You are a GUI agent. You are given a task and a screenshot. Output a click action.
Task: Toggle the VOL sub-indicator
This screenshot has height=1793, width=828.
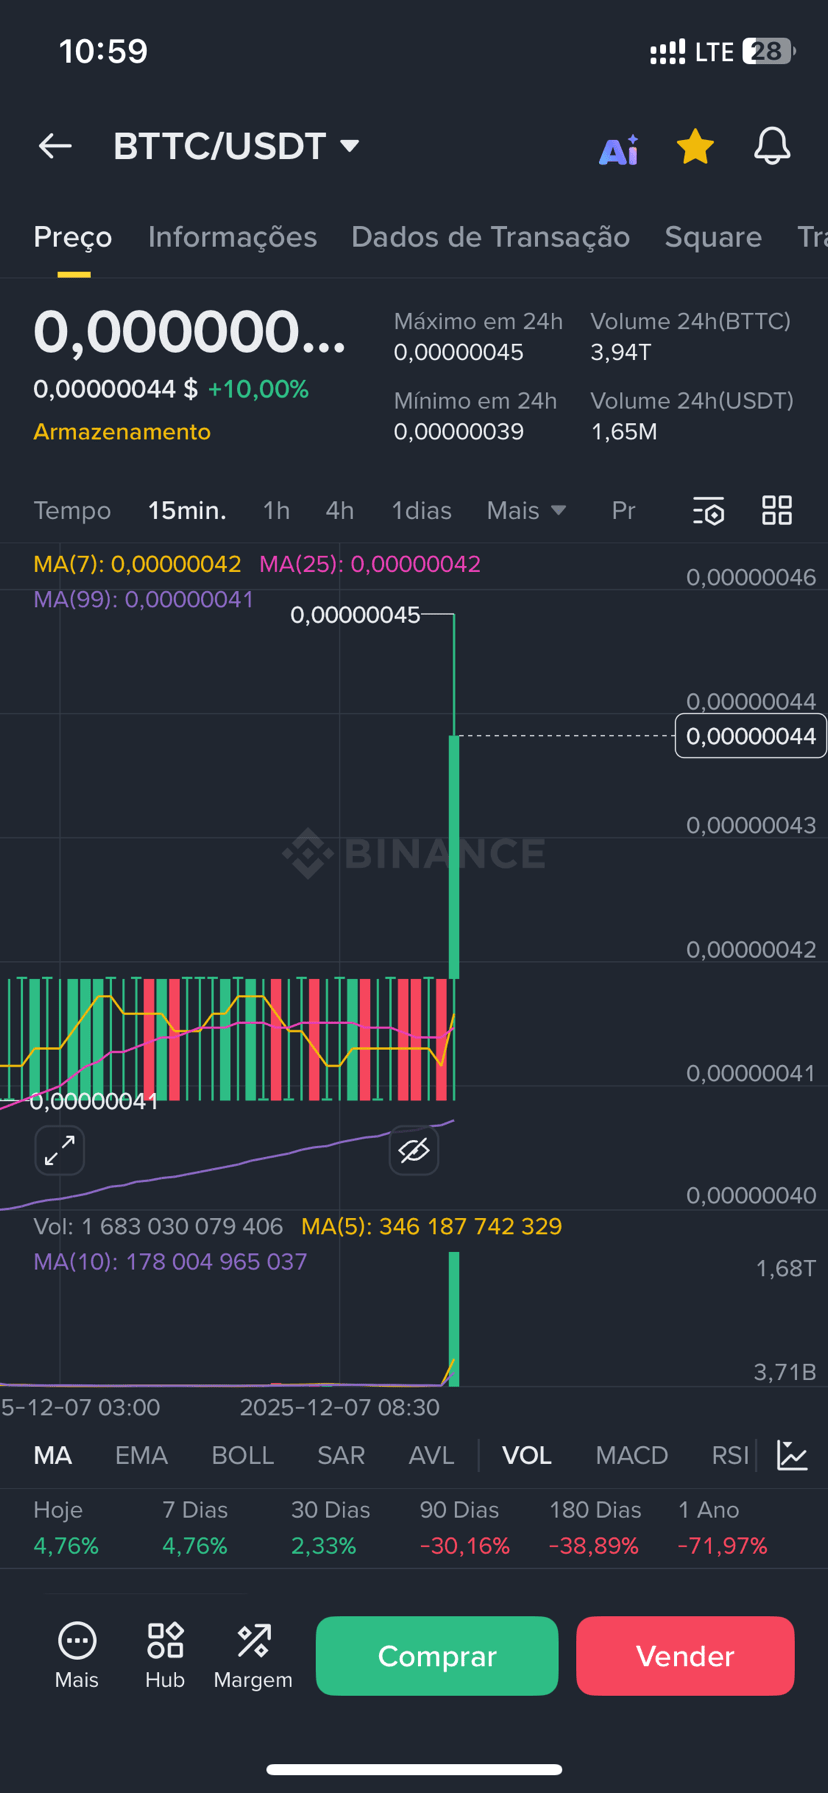tap(527, 1456)
